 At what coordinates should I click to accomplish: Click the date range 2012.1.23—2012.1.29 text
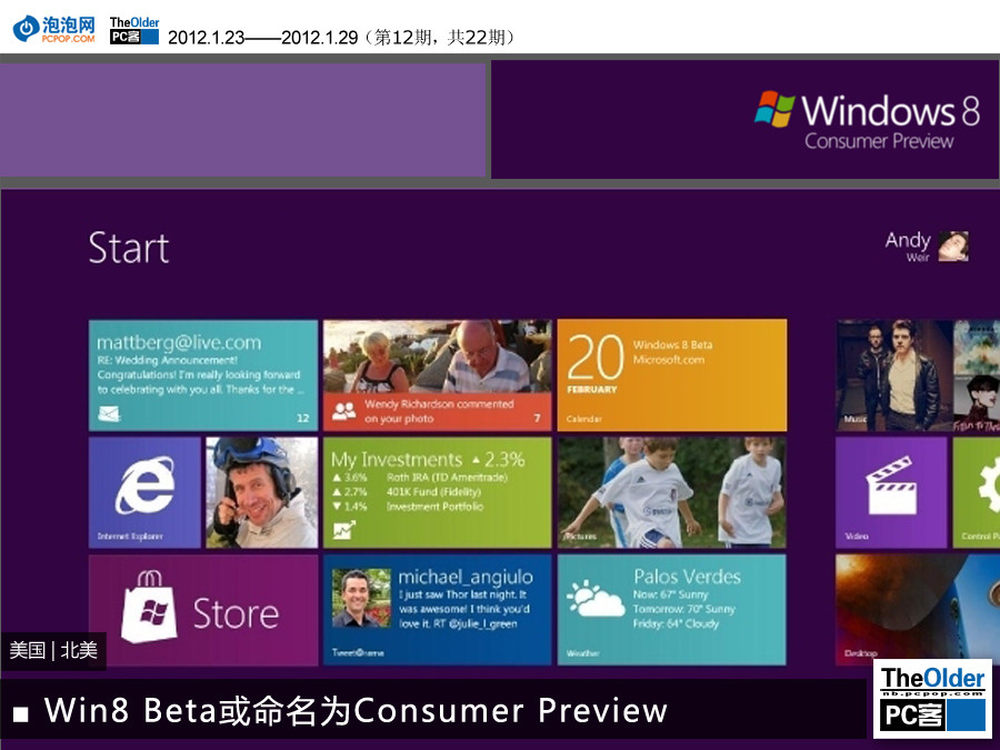pyautogui.click(x=263, y=38)
